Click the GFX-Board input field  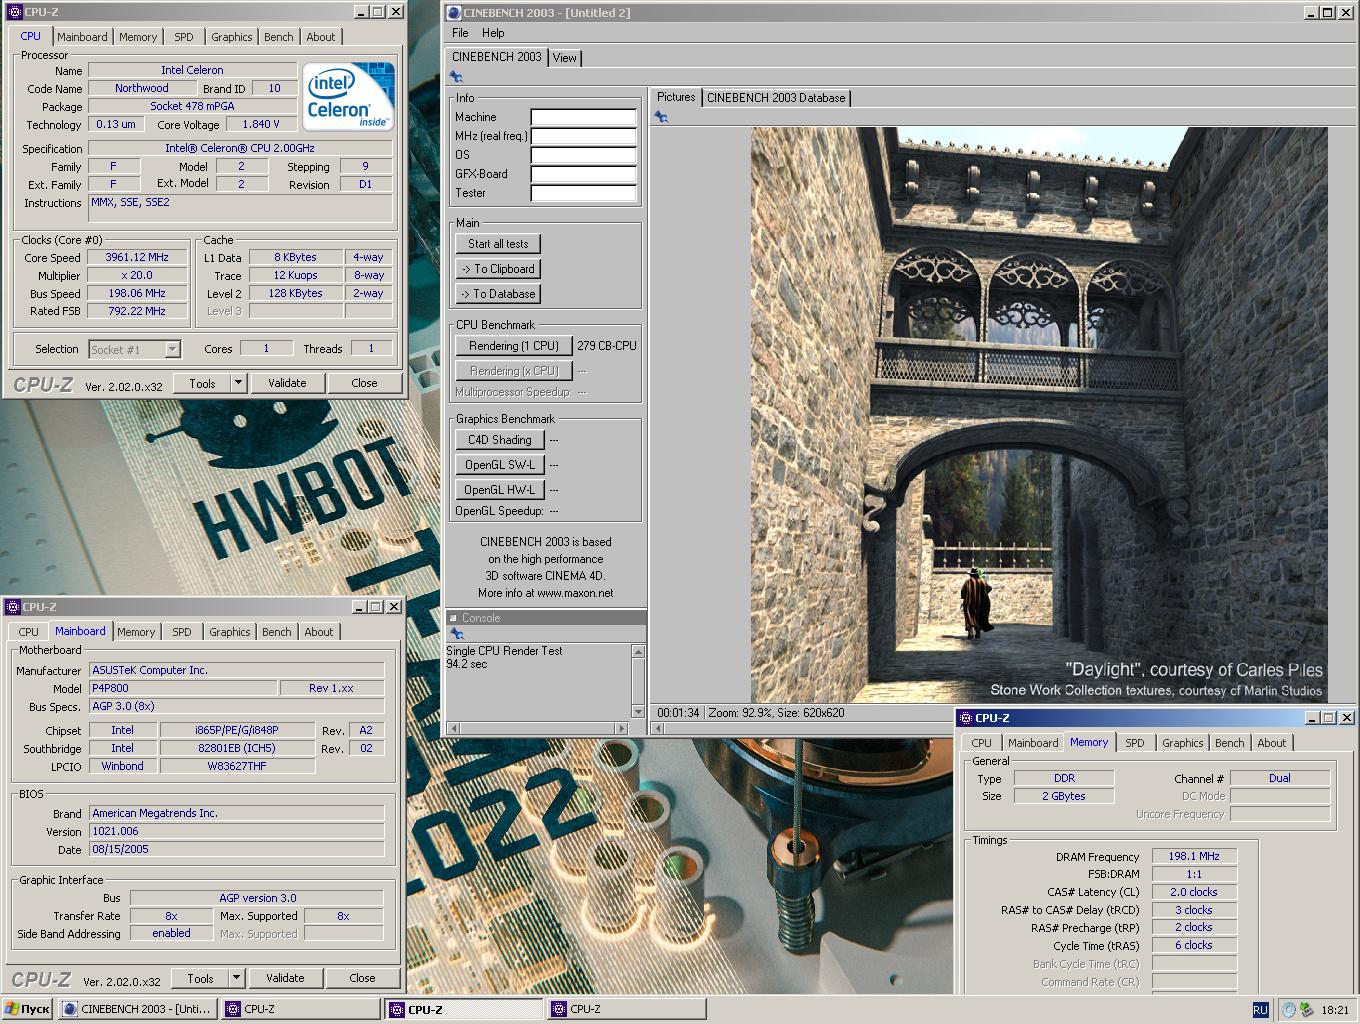tap(584, 174)
